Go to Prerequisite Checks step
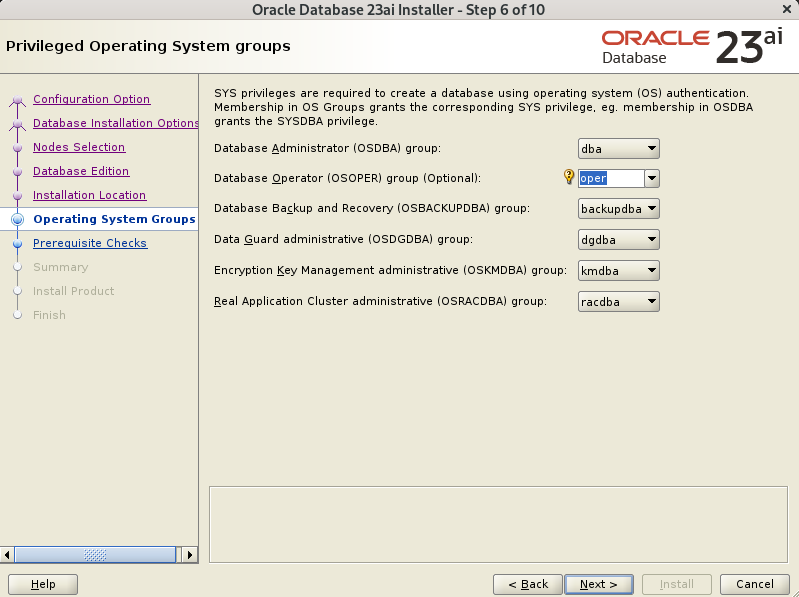 [90, 243]
